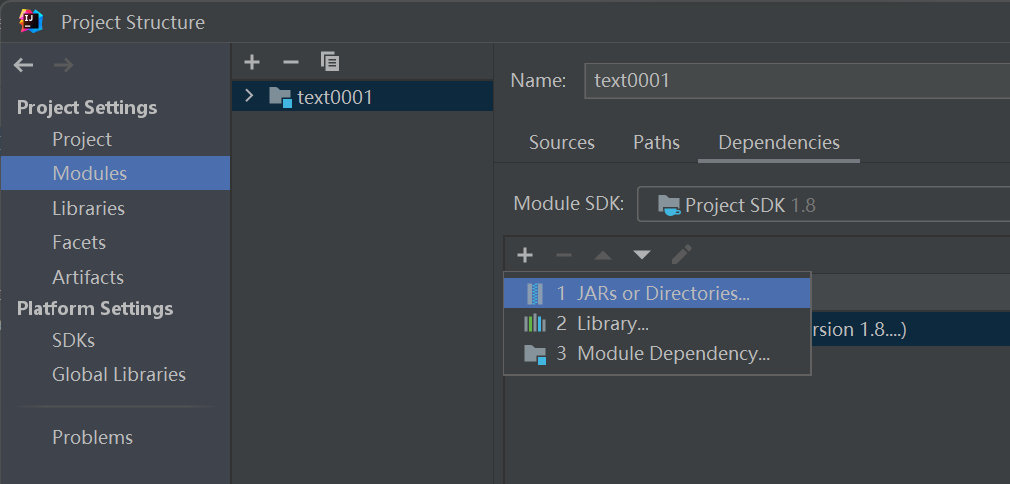Click the edit dependency pencil icon

click(681, 255)
